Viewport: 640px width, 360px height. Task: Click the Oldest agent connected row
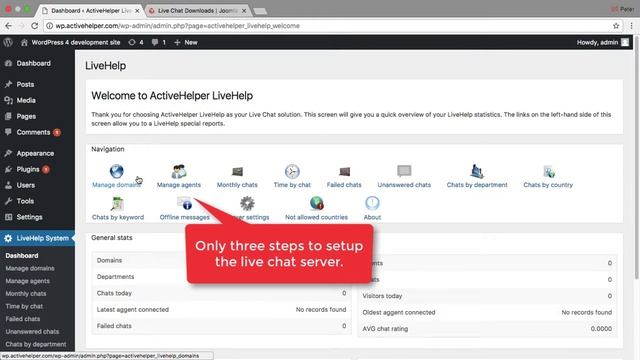coord(487,312)
